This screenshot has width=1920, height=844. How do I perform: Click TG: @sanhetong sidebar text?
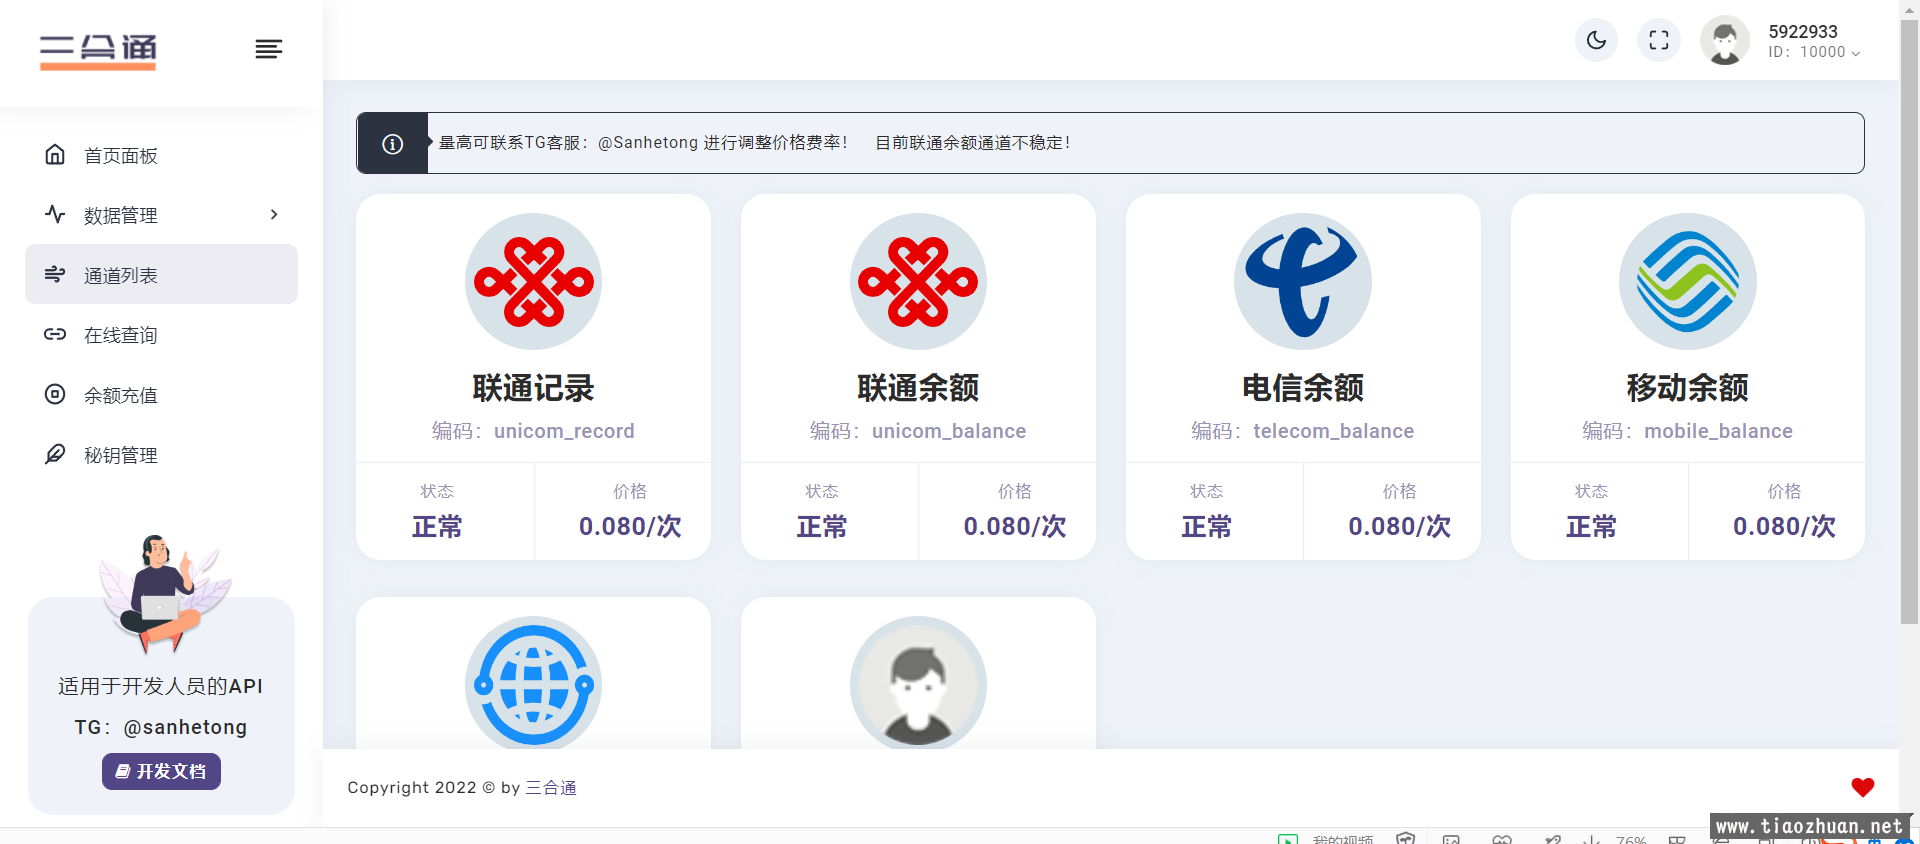(161, 727)
